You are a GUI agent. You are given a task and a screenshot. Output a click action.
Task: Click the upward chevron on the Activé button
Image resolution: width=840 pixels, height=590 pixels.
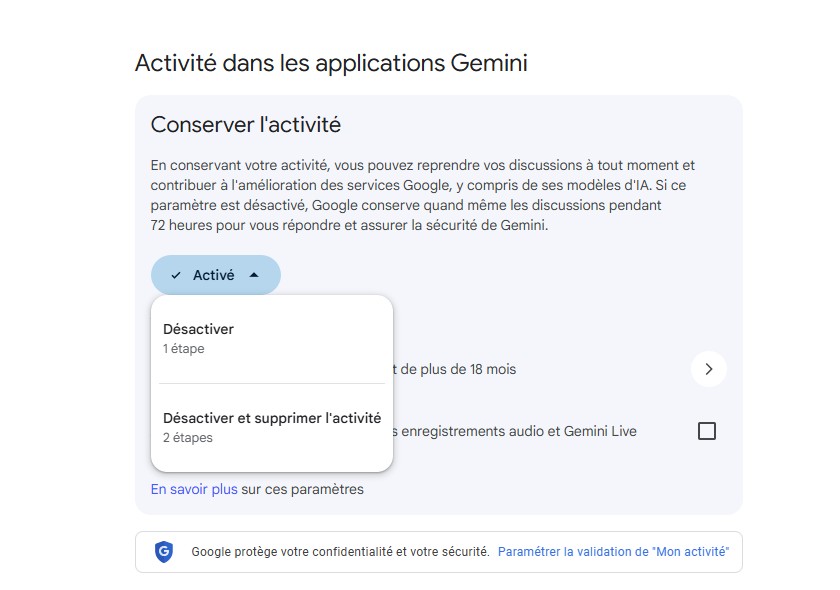[256, 274]
